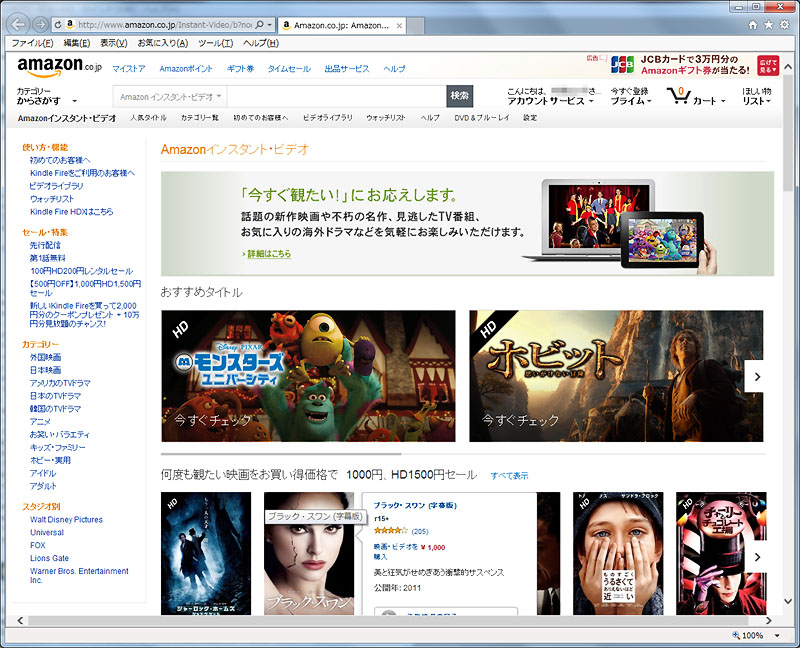Open browser tools gear icon

(785, 25)
